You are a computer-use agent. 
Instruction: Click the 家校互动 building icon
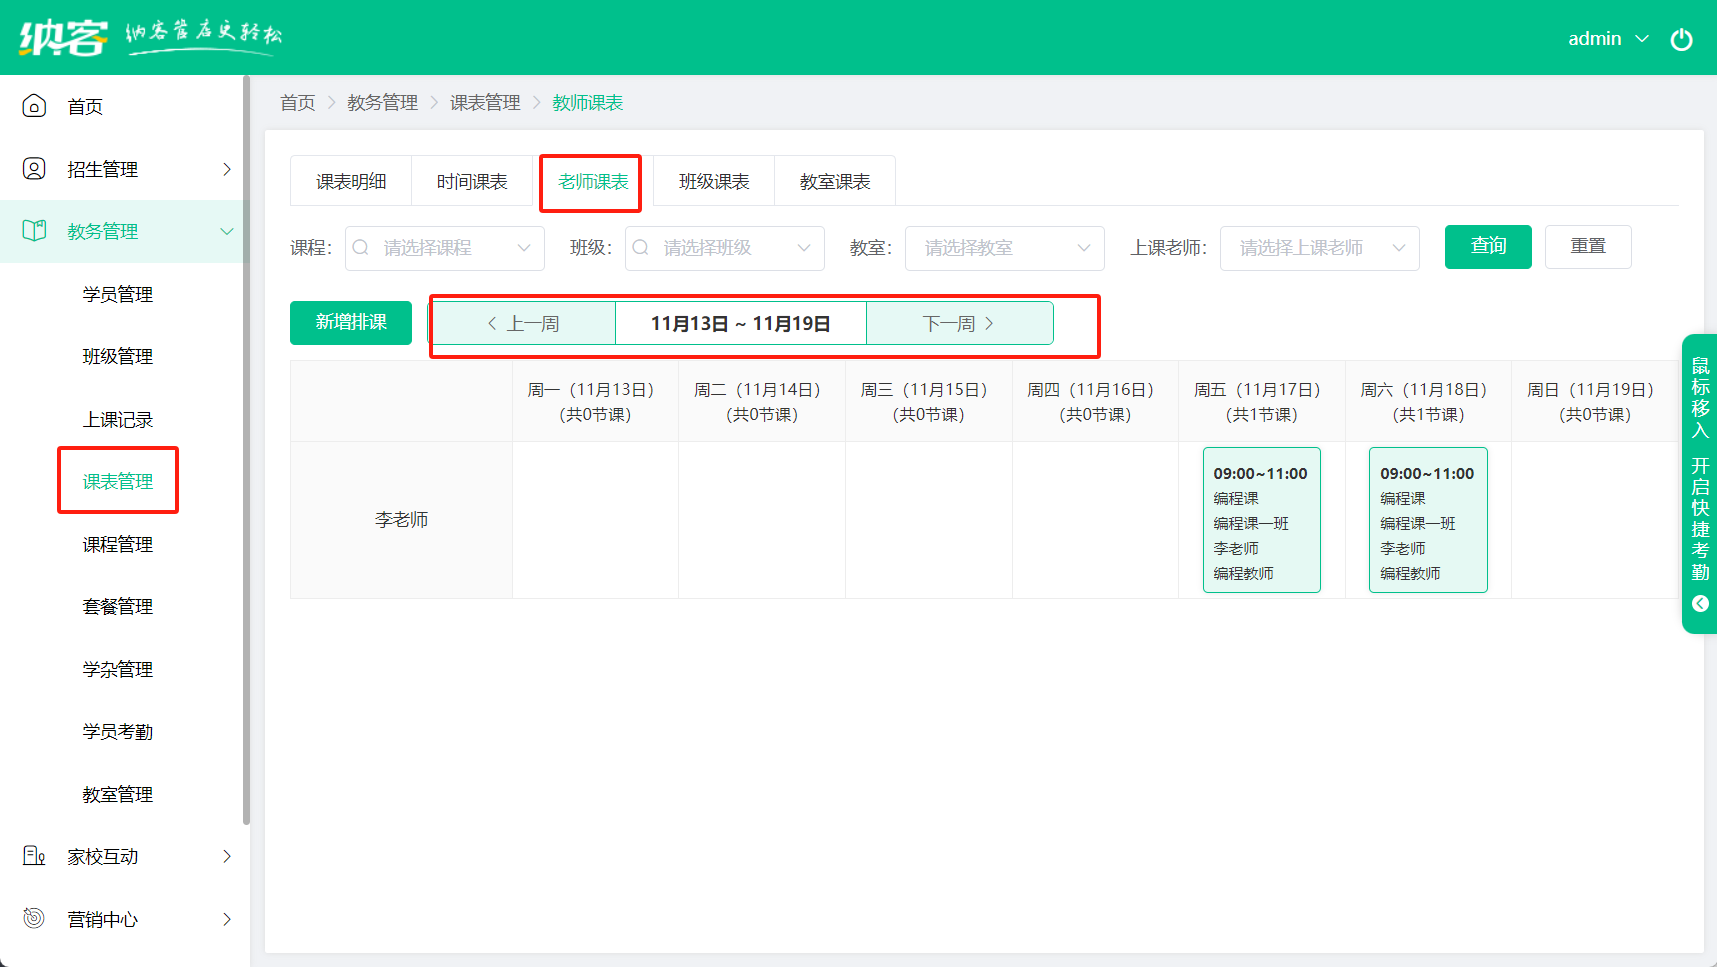pyautogui.click(x=34, y=856)
